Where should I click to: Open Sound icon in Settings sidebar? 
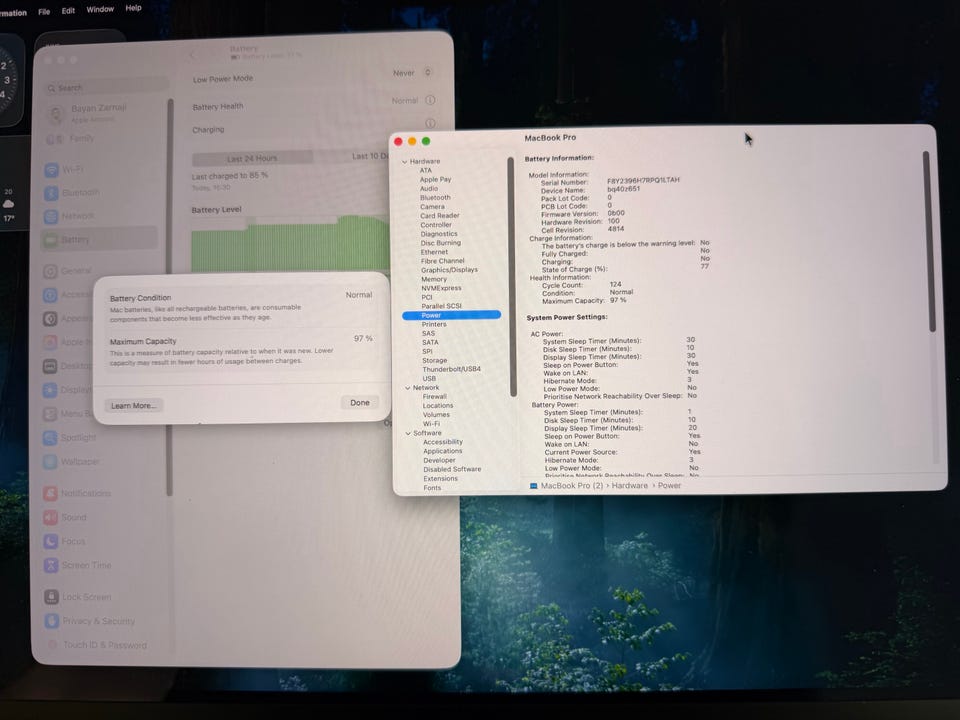tap(51, 517)
